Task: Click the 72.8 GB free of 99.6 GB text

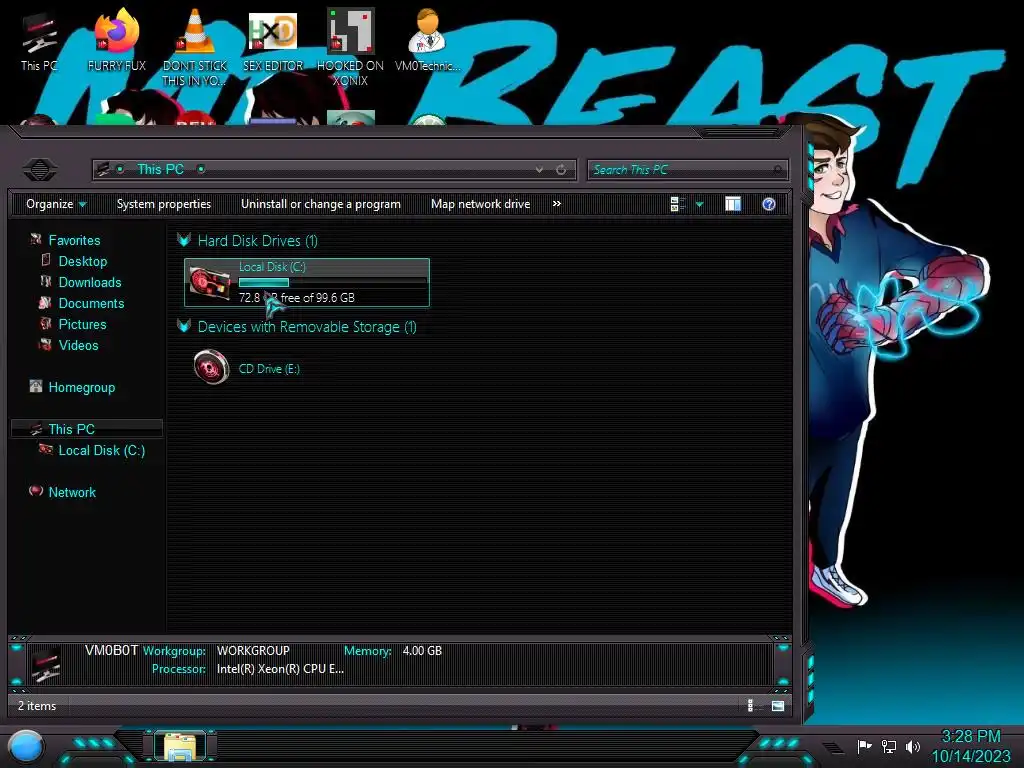Action: point(297,298)
